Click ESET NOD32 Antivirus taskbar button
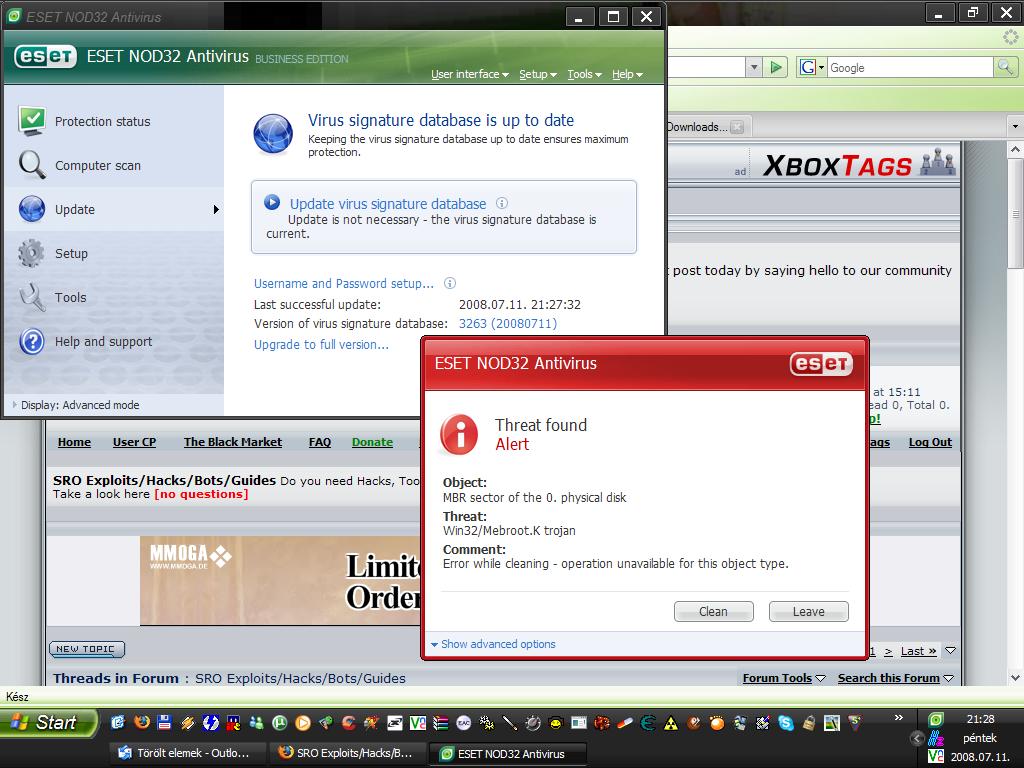 [x=507, y=754]
